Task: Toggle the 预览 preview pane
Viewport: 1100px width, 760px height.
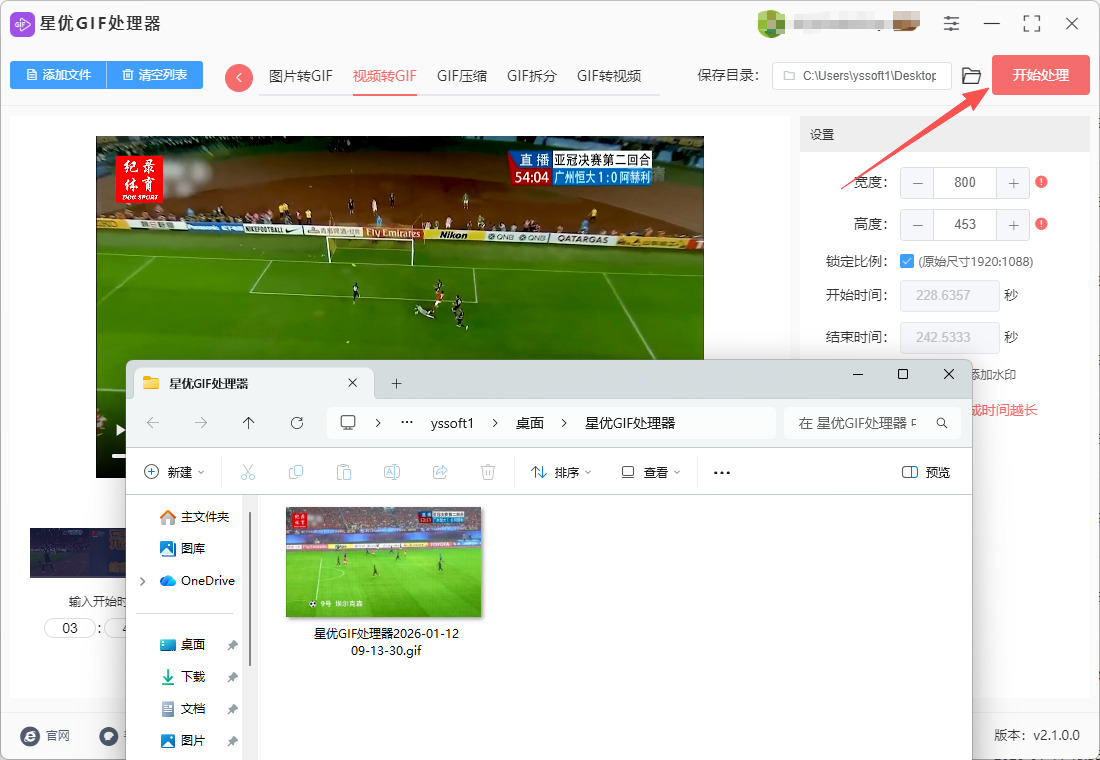Action: tap(926, 472)
